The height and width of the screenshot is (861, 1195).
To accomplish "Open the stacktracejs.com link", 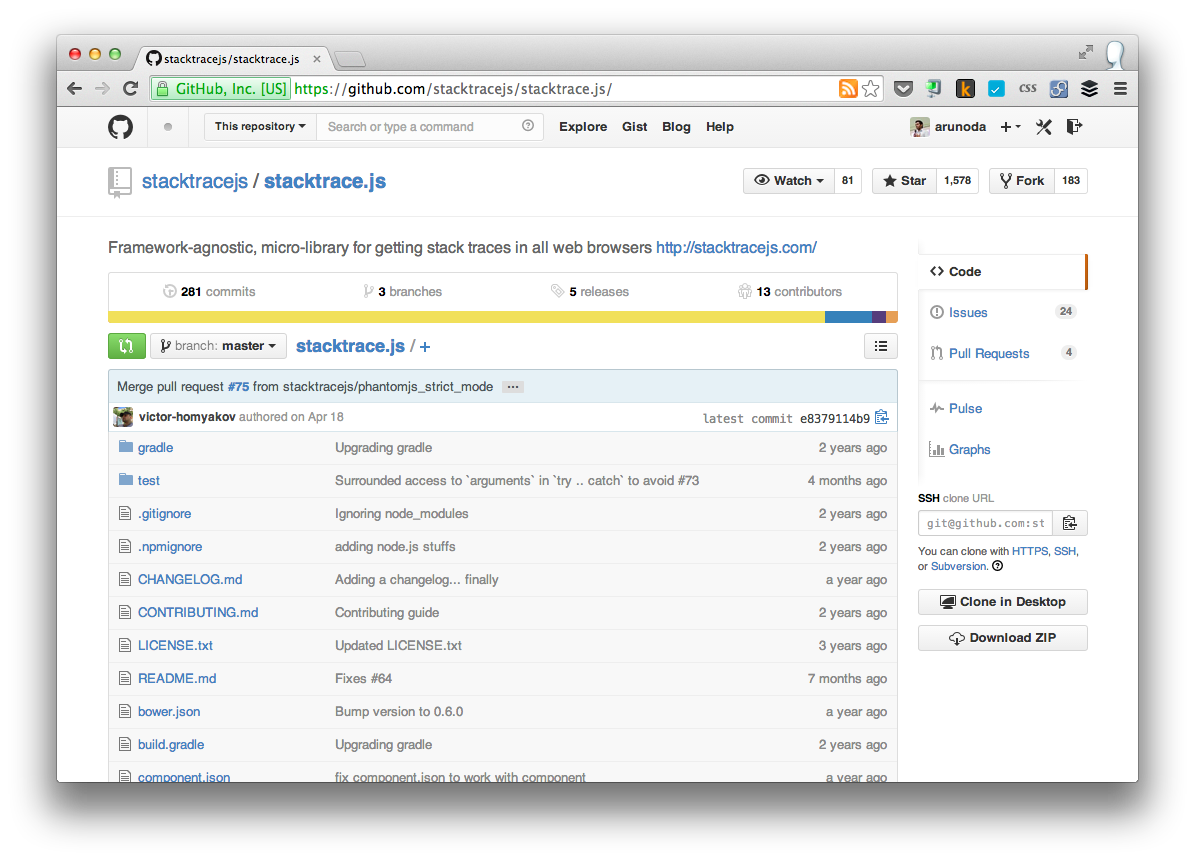I will 736,248.
